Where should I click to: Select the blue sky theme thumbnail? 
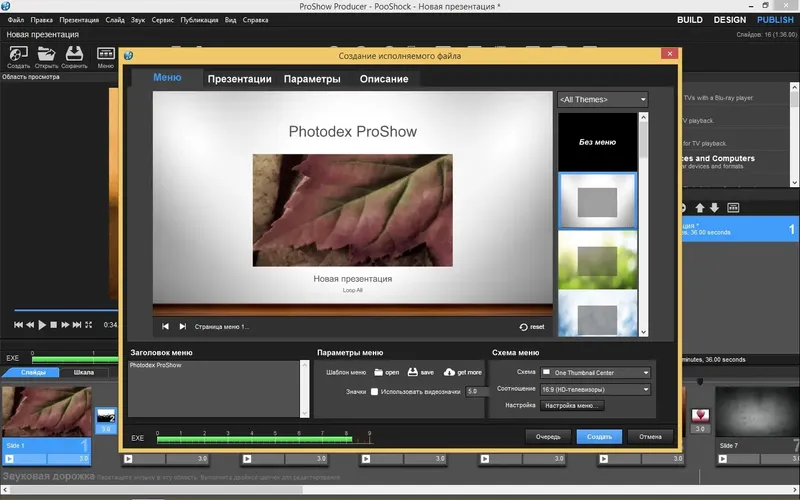597,313
